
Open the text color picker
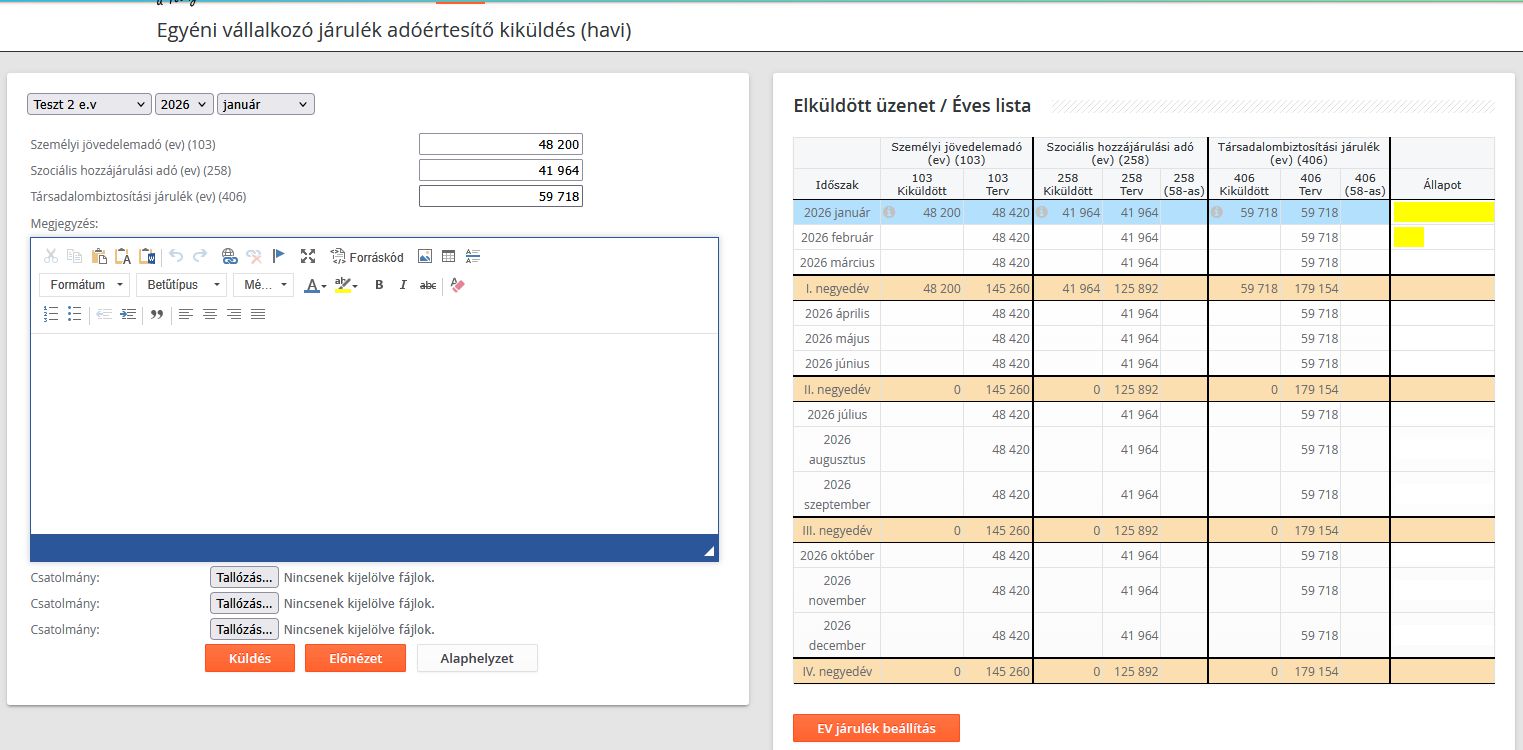coord(315,285)
